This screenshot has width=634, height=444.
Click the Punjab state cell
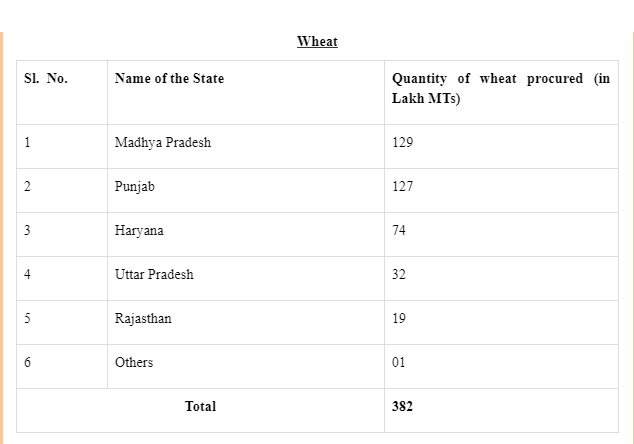click(135, 186)
